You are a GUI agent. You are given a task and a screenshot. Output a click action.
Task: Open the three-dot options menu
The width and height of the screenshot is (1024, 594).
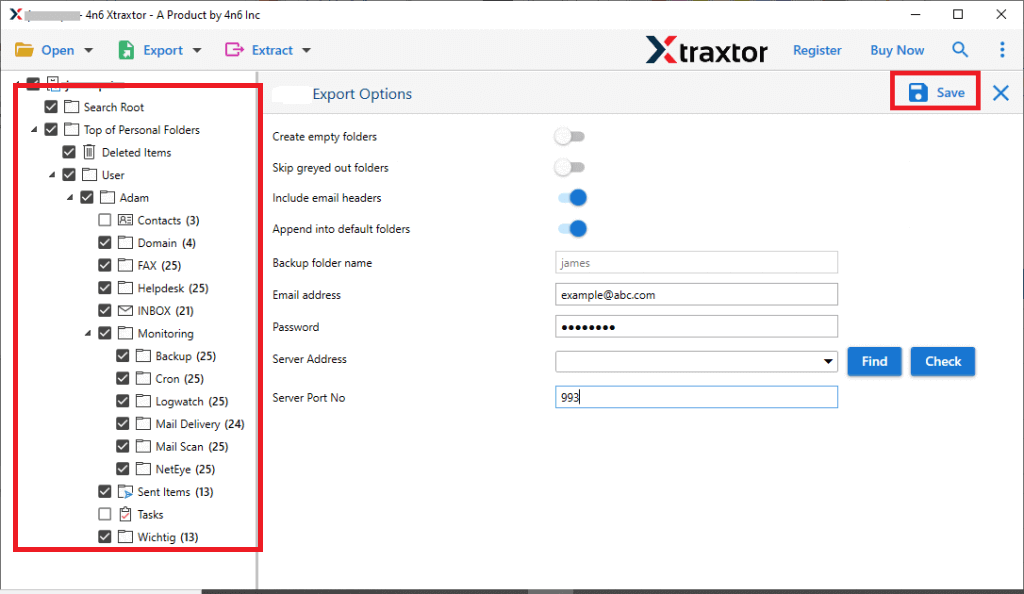pyautogui.click(x=1001, y=49)
